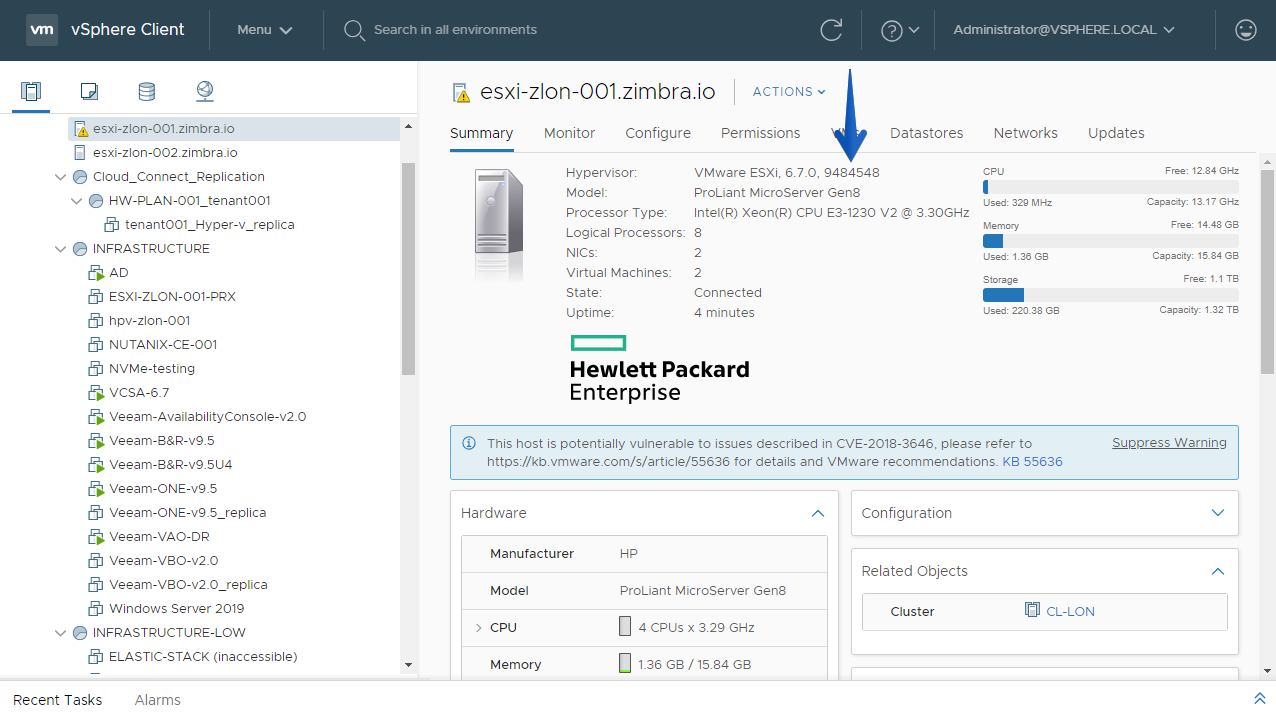Screen dimensions: 1276x714
Task: Click the ELASTIC-STACK inaccessible VM icon
Action: [96, 657]
